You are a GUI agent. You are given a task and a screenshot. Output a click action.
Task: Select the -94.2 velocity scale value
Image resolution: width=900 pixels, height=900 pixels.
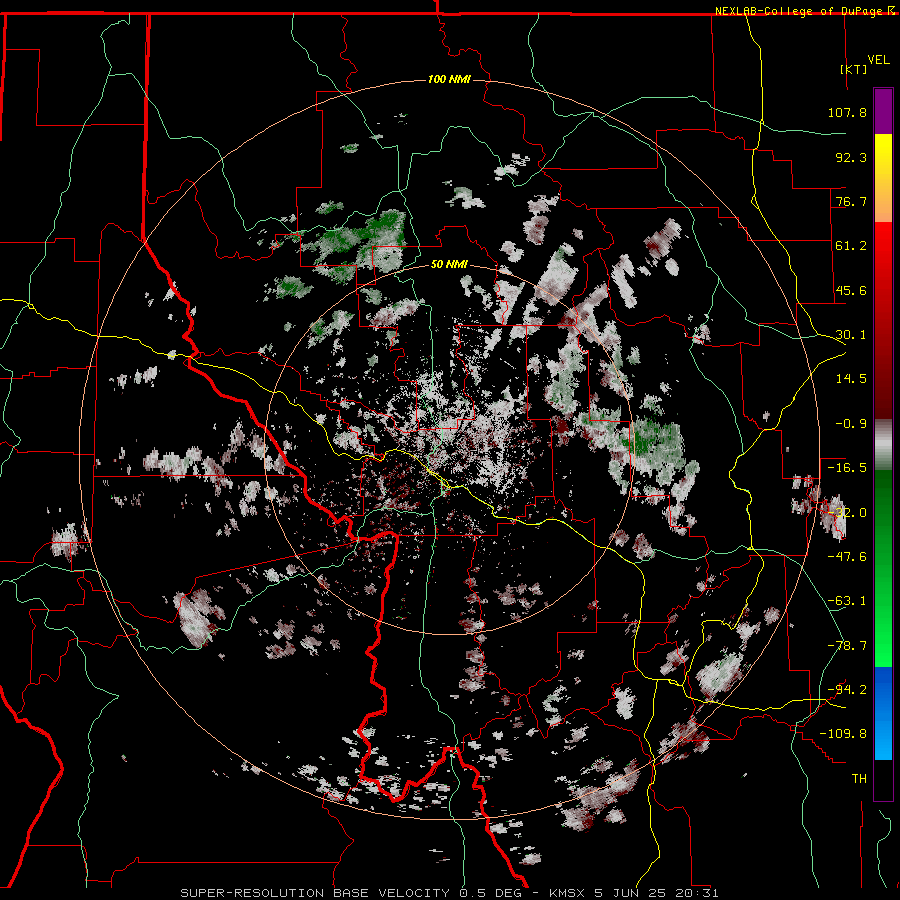pos(847,690)
